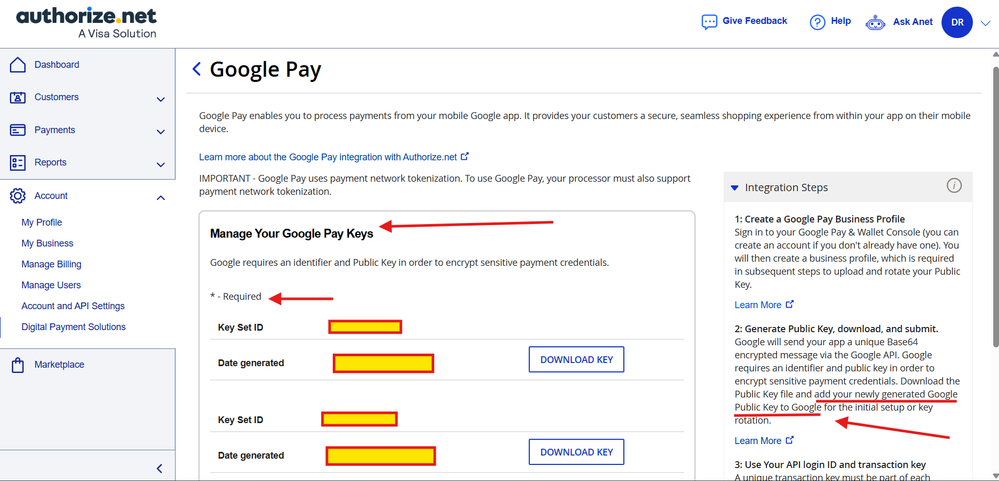Click the Integration Steps info icon
Image resolution: width=999 pixels, height=481 pixels.
tap(954, 186)
